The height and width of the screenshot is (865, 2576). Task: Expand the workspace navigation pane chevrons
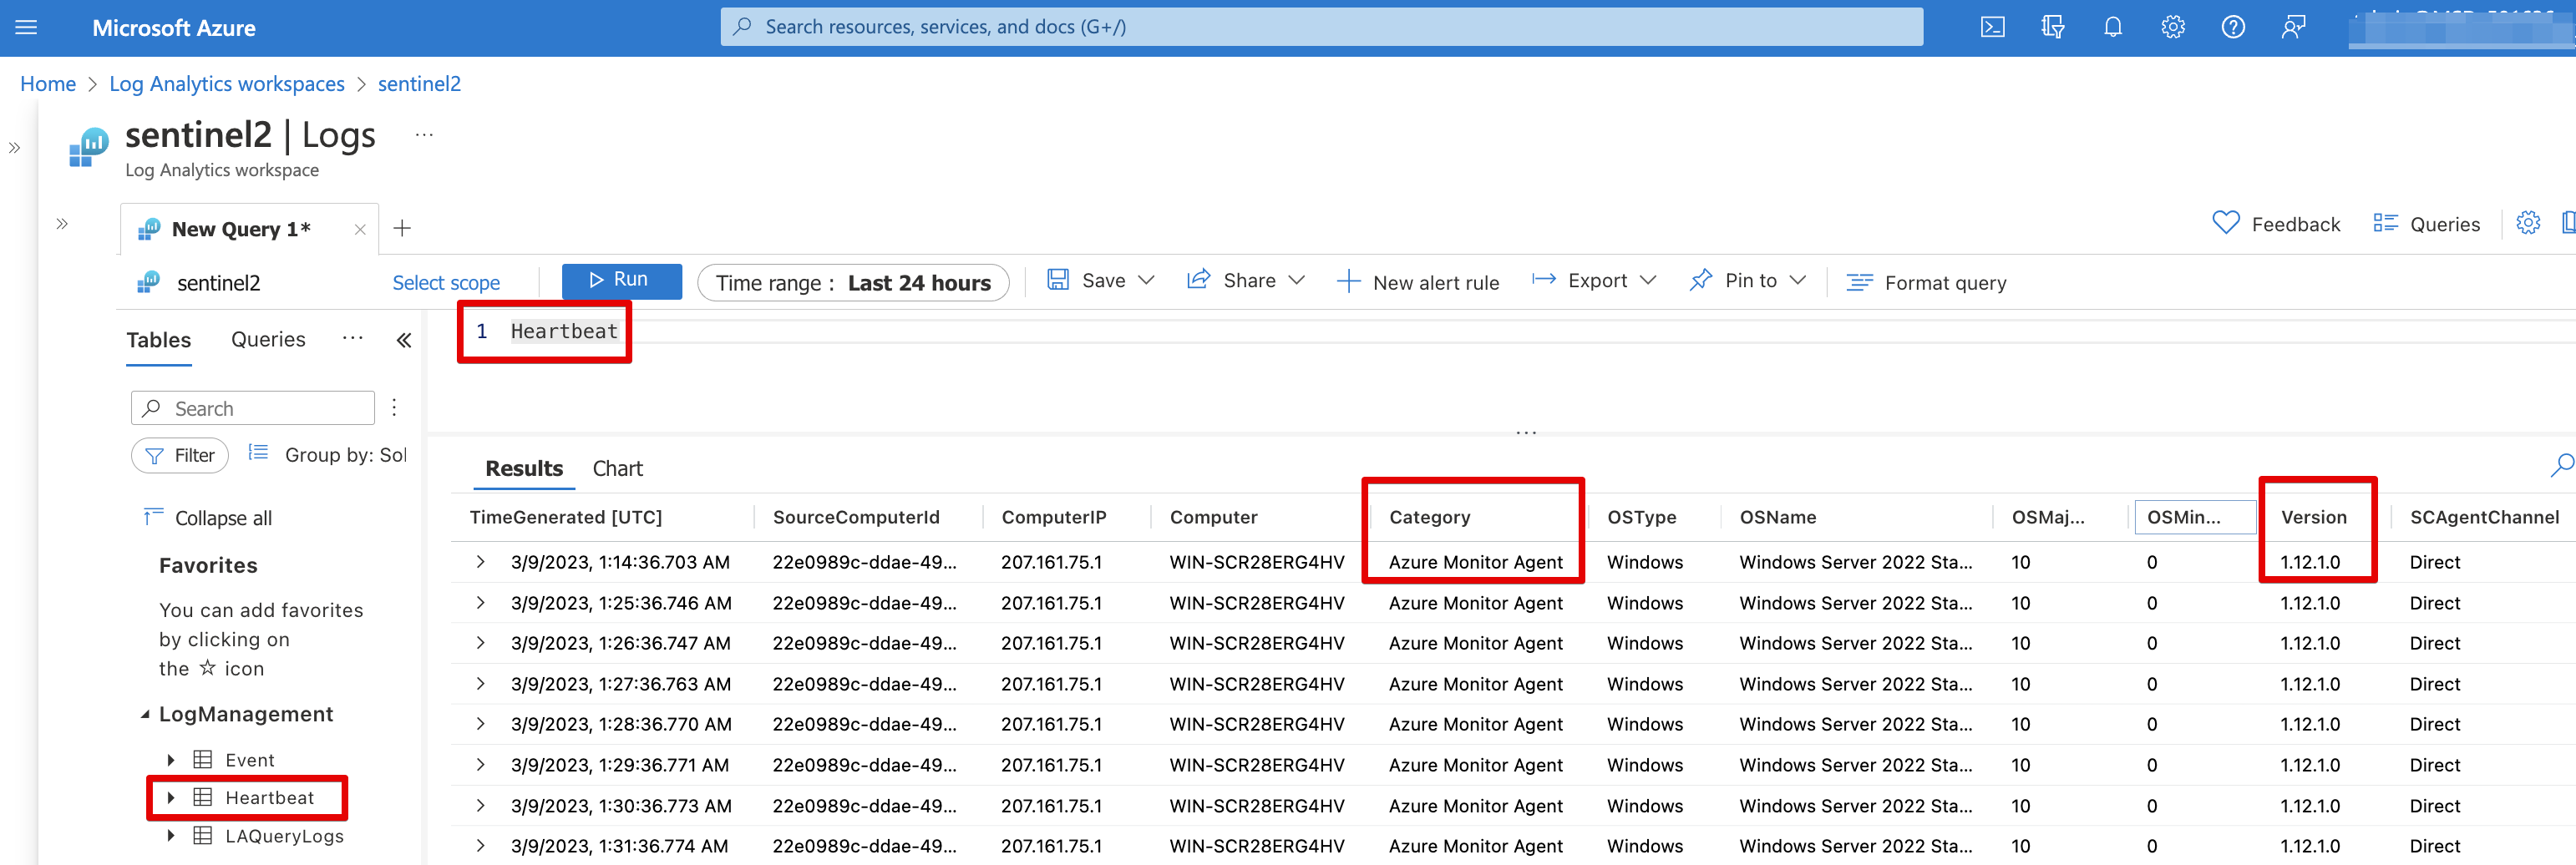(x=62, y=224)
